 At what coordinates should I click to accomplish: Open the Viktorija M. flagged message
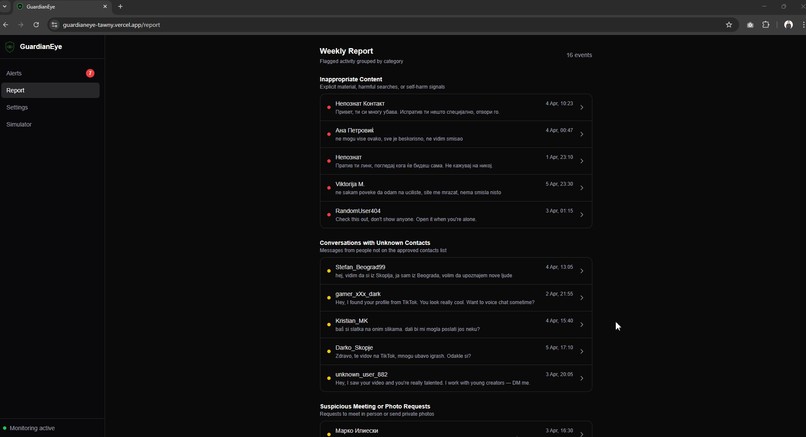456,188
